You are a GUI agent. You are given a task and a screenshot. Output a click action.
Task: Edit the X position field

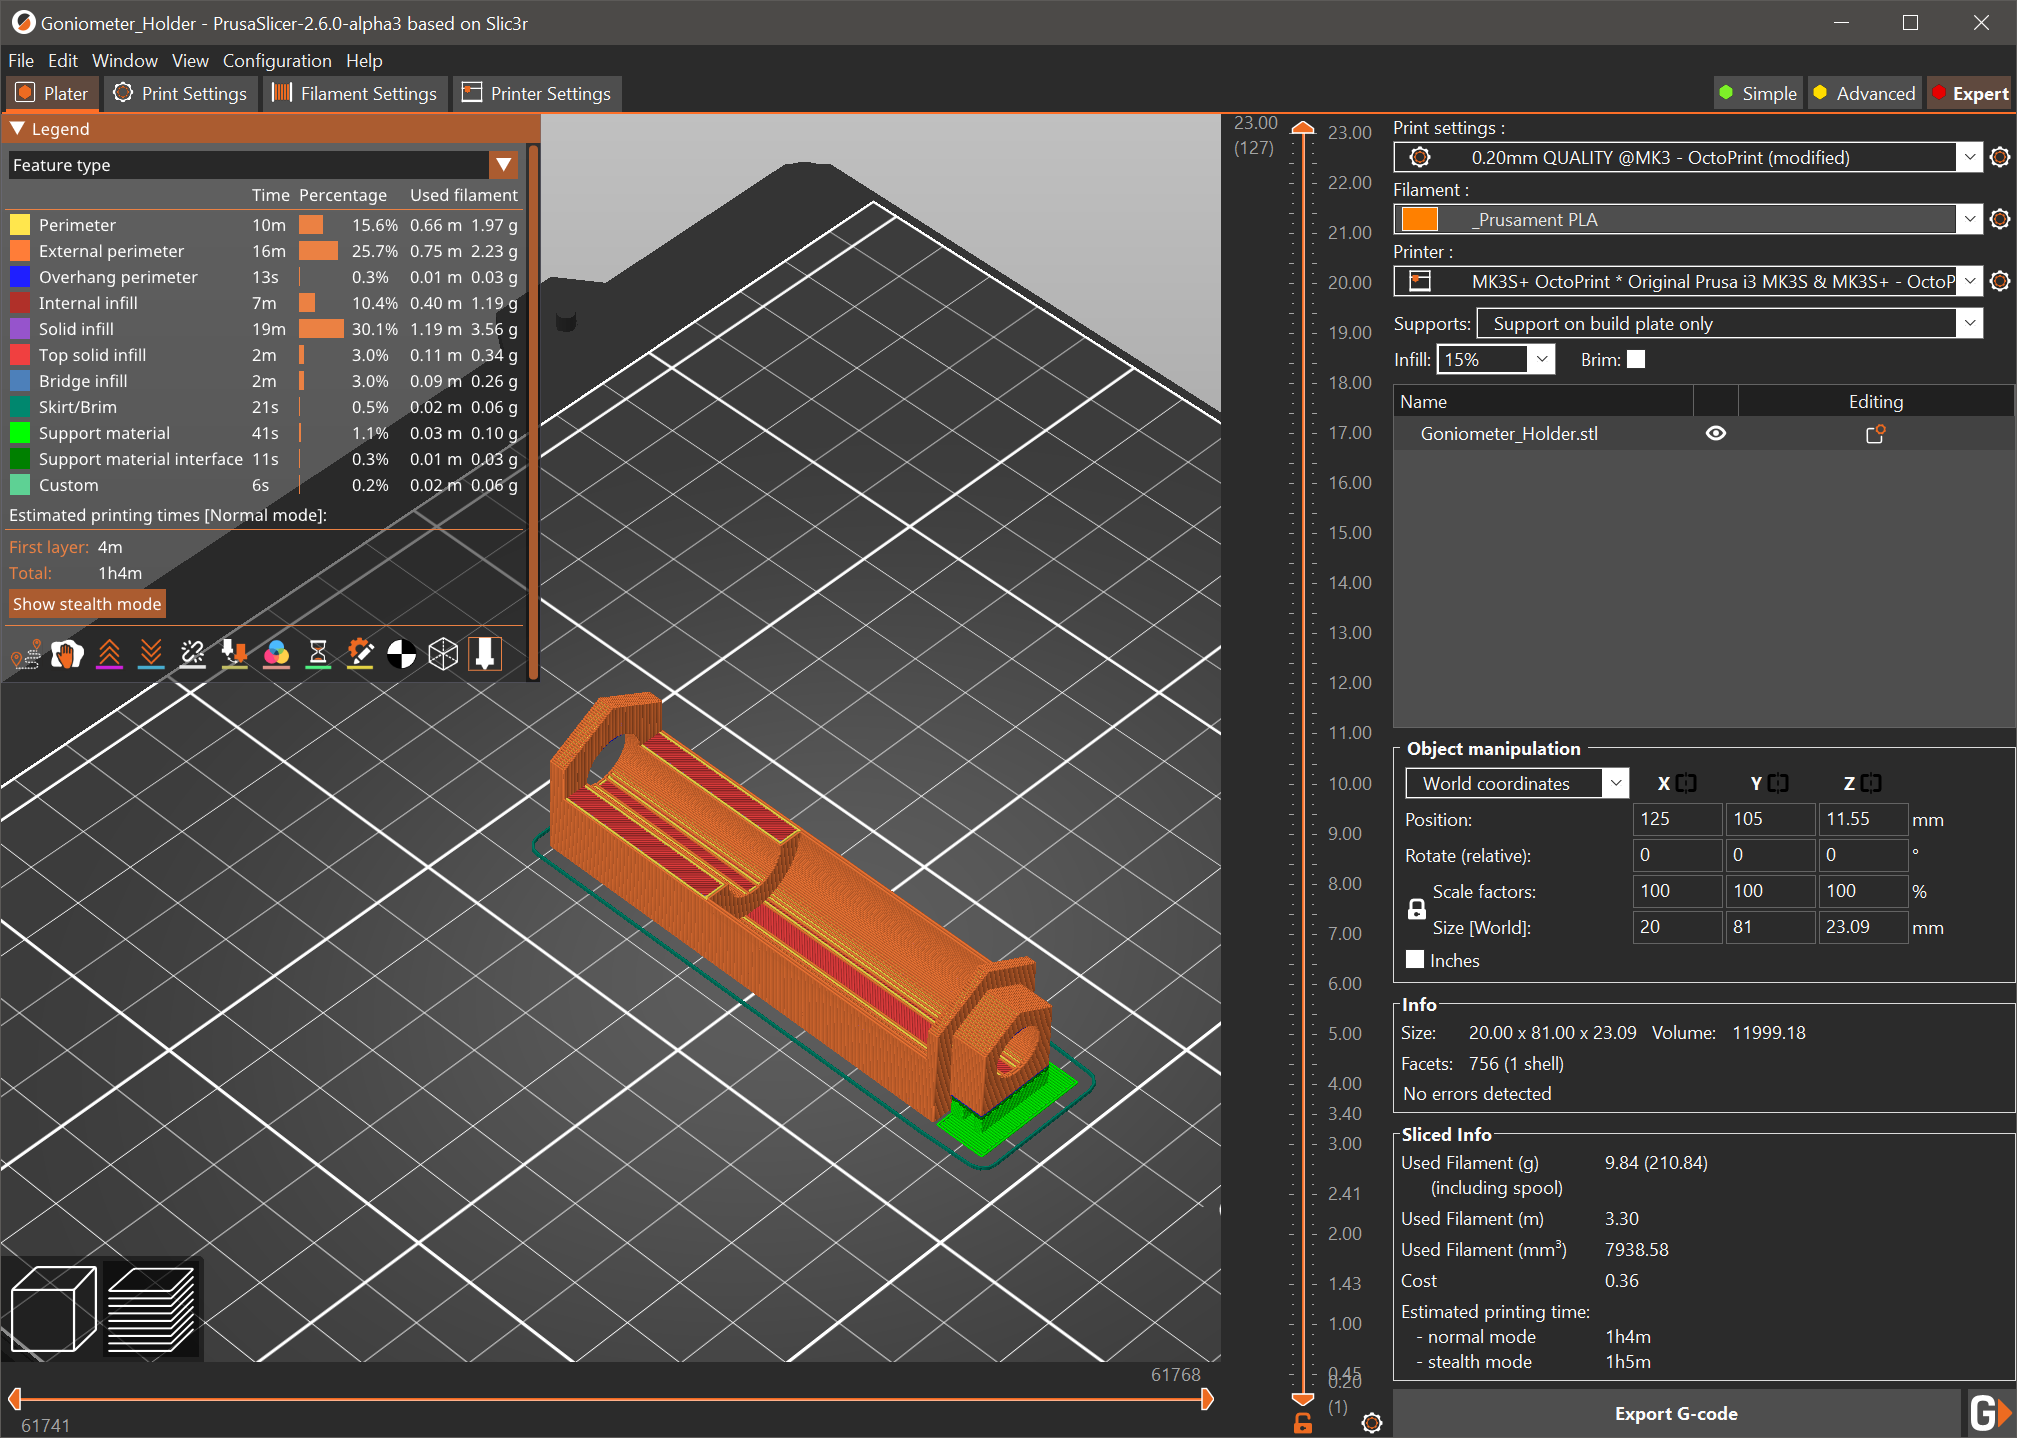tap(1675, 819)
